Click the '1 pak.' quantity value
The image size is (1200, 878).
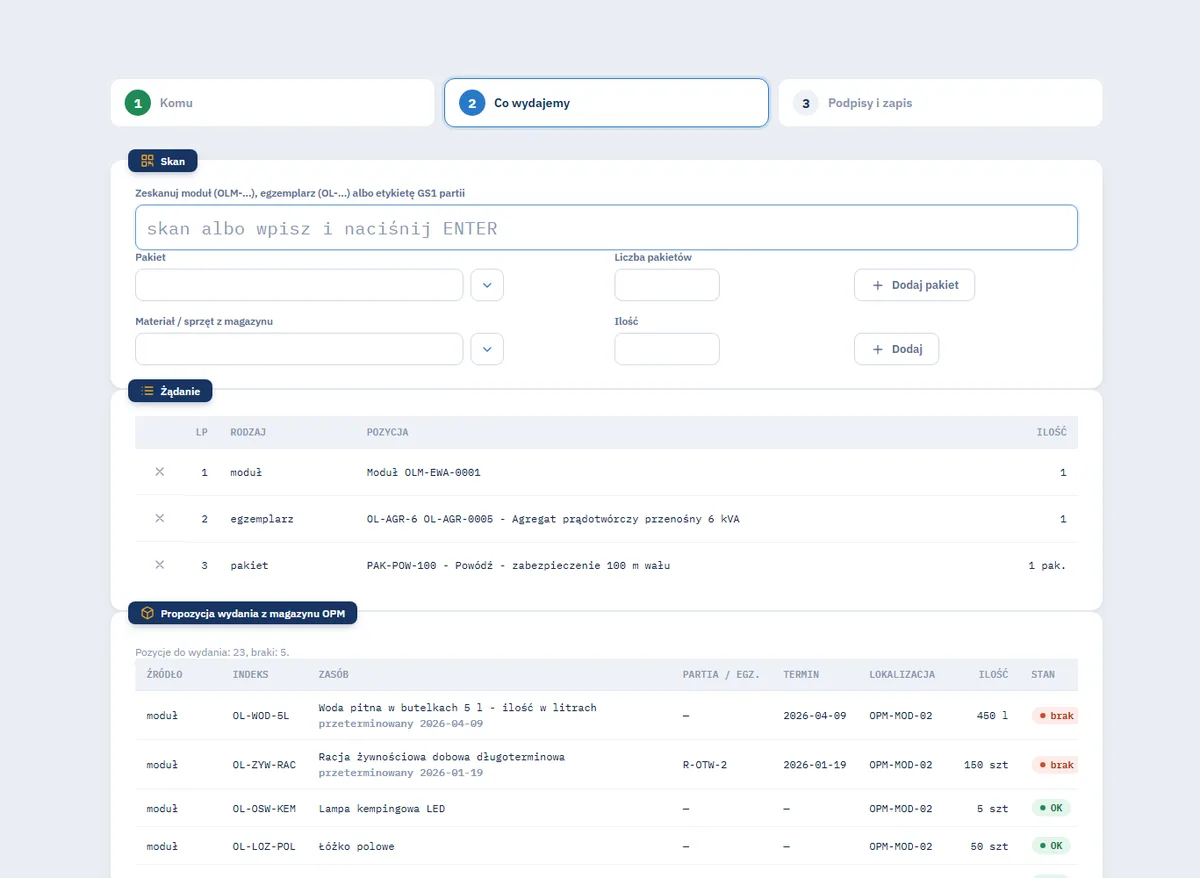1047,565
